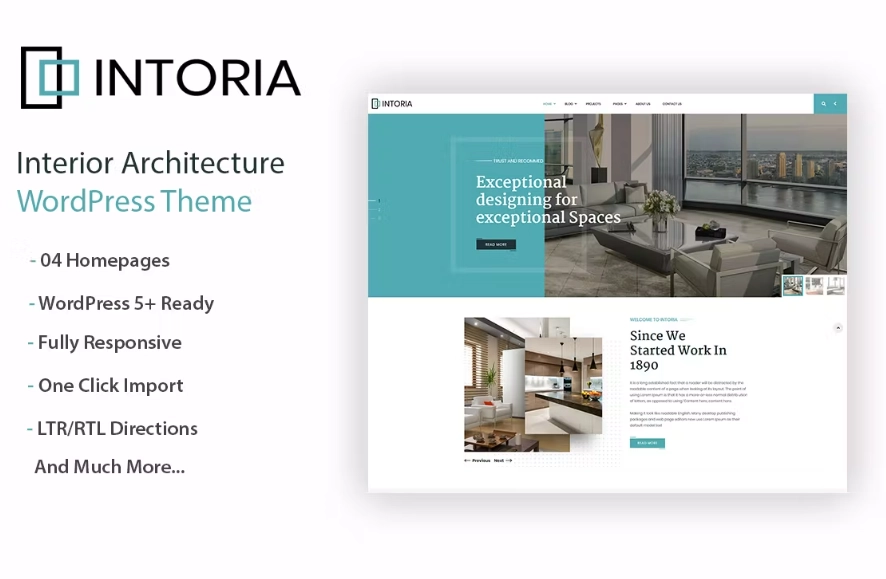Image resolution: width=886 pixels, height=579 pixels.
Task: Click the Previous arrow under the kitchen image
Action: pyautogui.click(x=477, y=461)
